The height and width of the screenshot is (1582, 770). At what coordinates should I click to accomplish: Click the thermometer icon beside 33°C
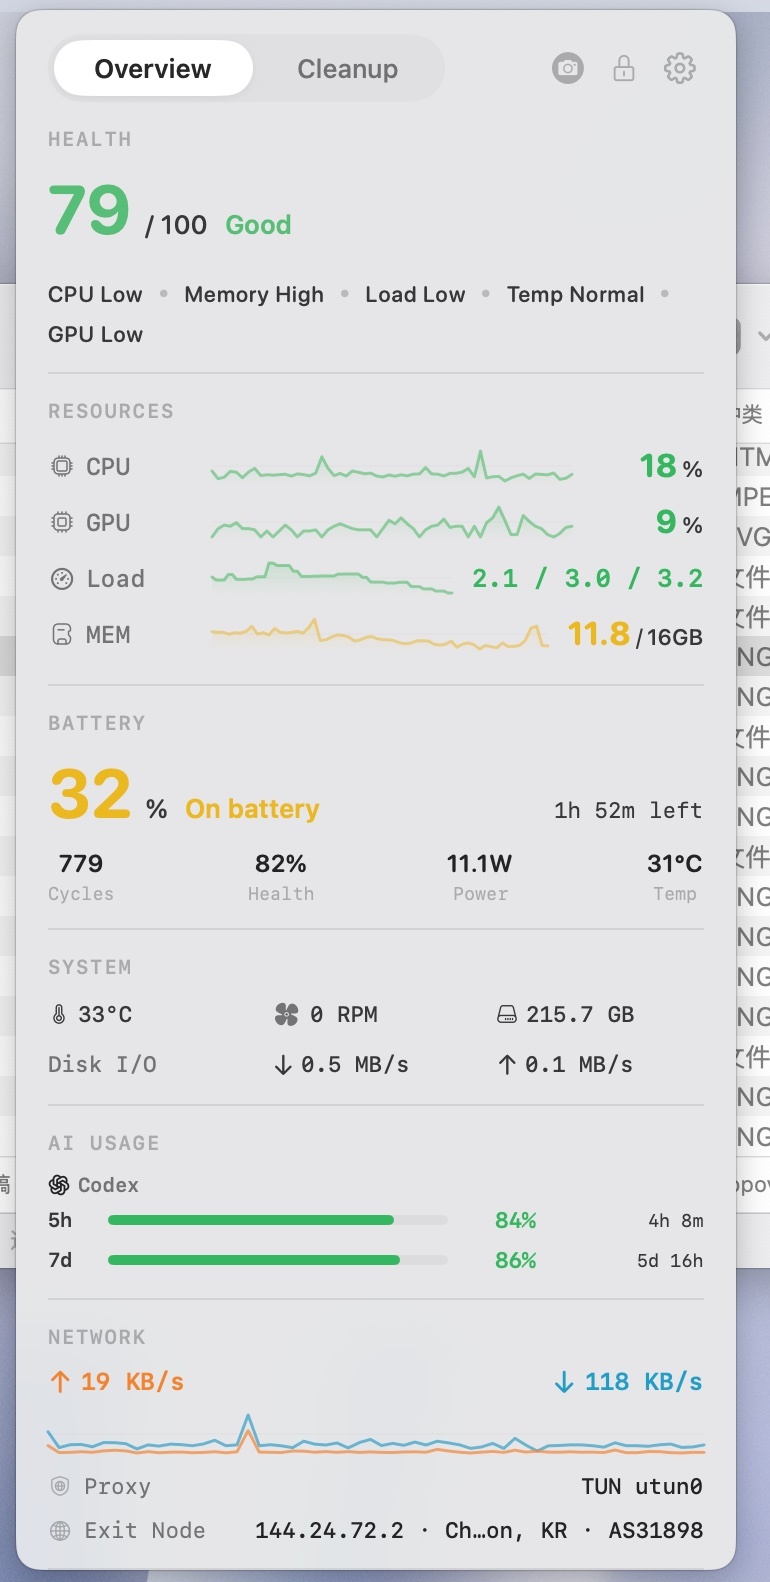pos(59,1014)
